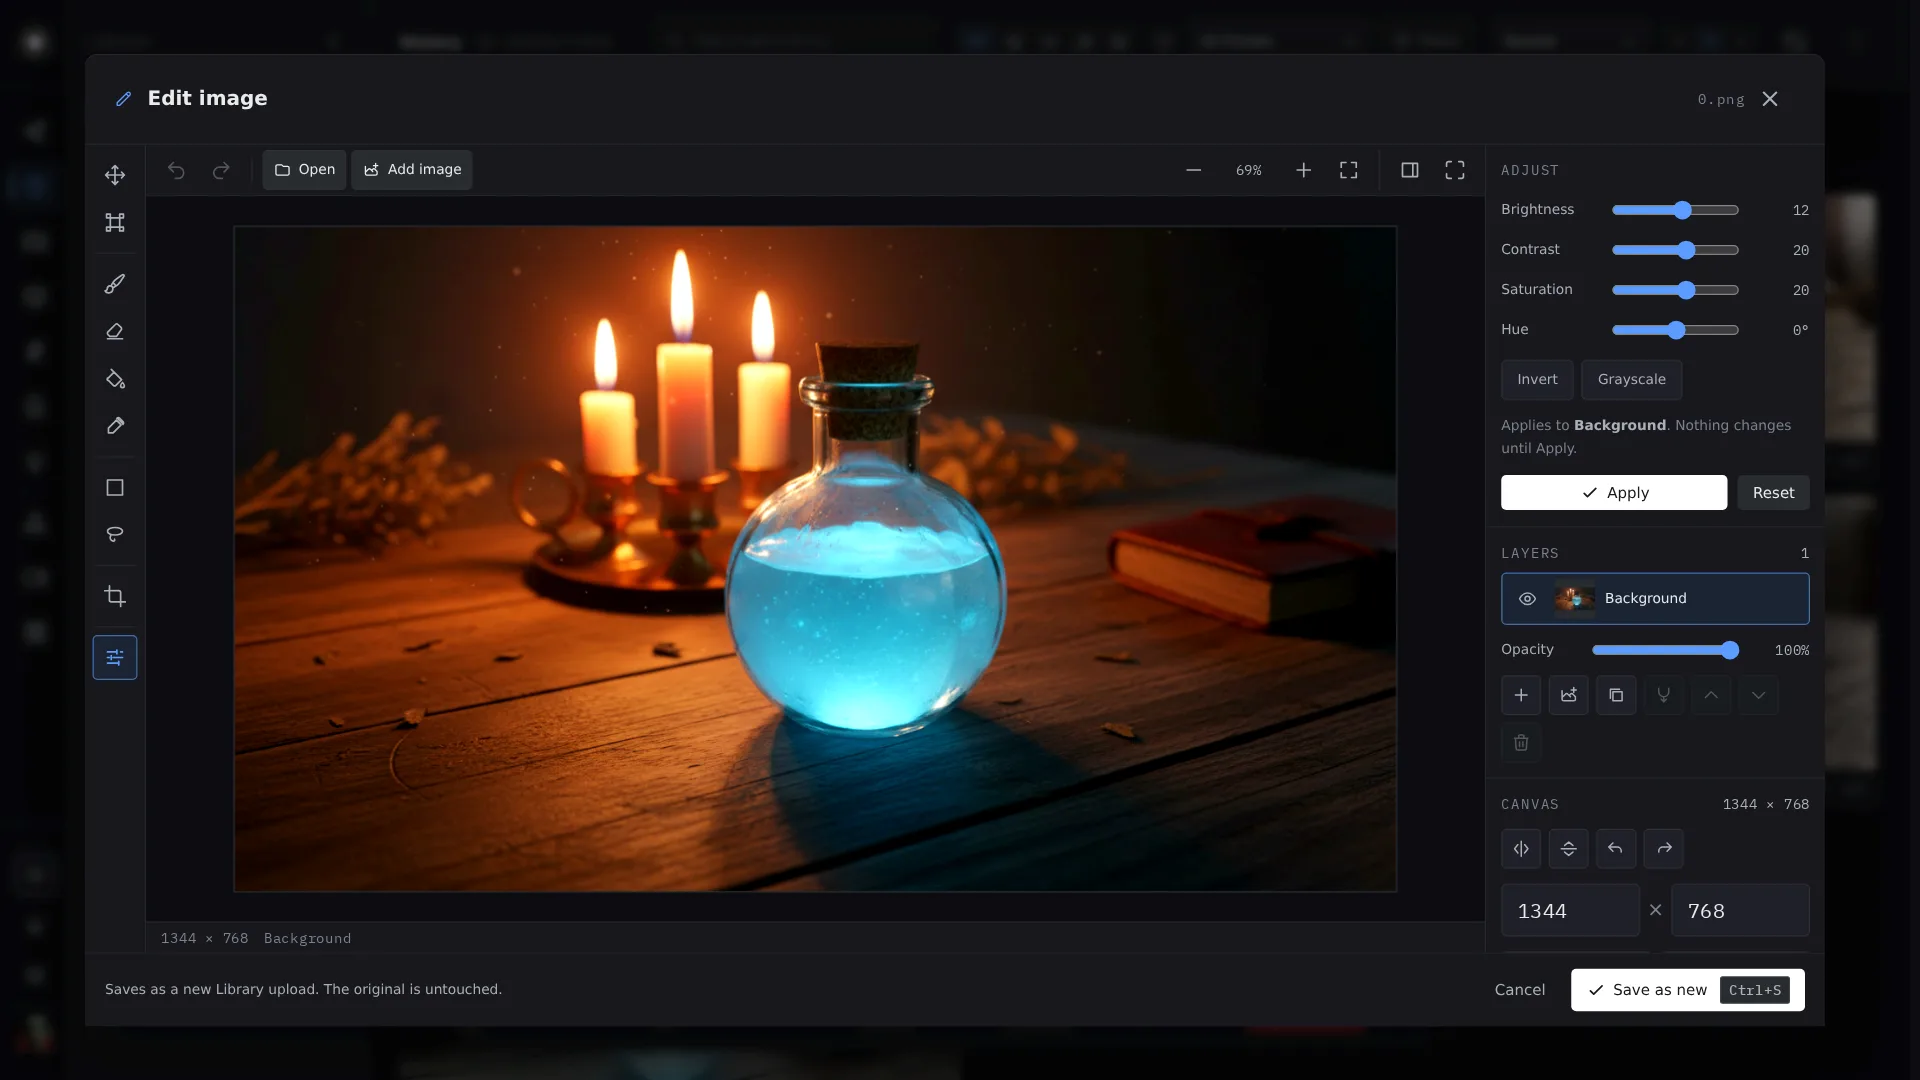The width and height of the screenshot is (1920, 1080).
Task: Toggle the Invert adjustment
Action: pyautogui.click(x=1537, y=380)
